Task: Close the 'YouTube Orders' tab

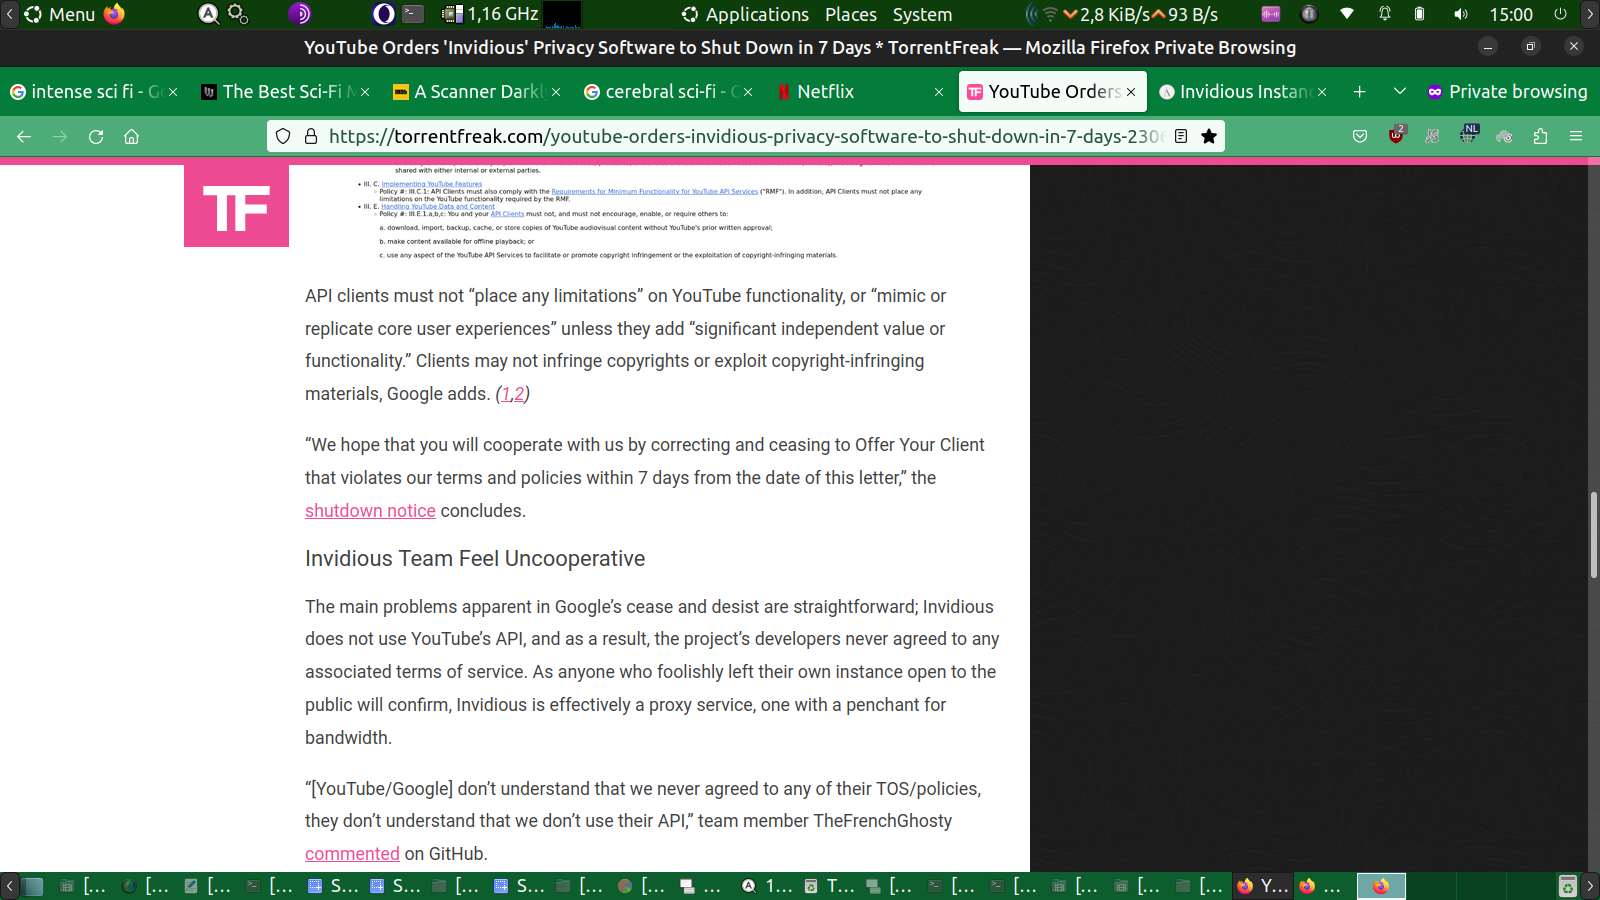Action: tap(1131, 92)
